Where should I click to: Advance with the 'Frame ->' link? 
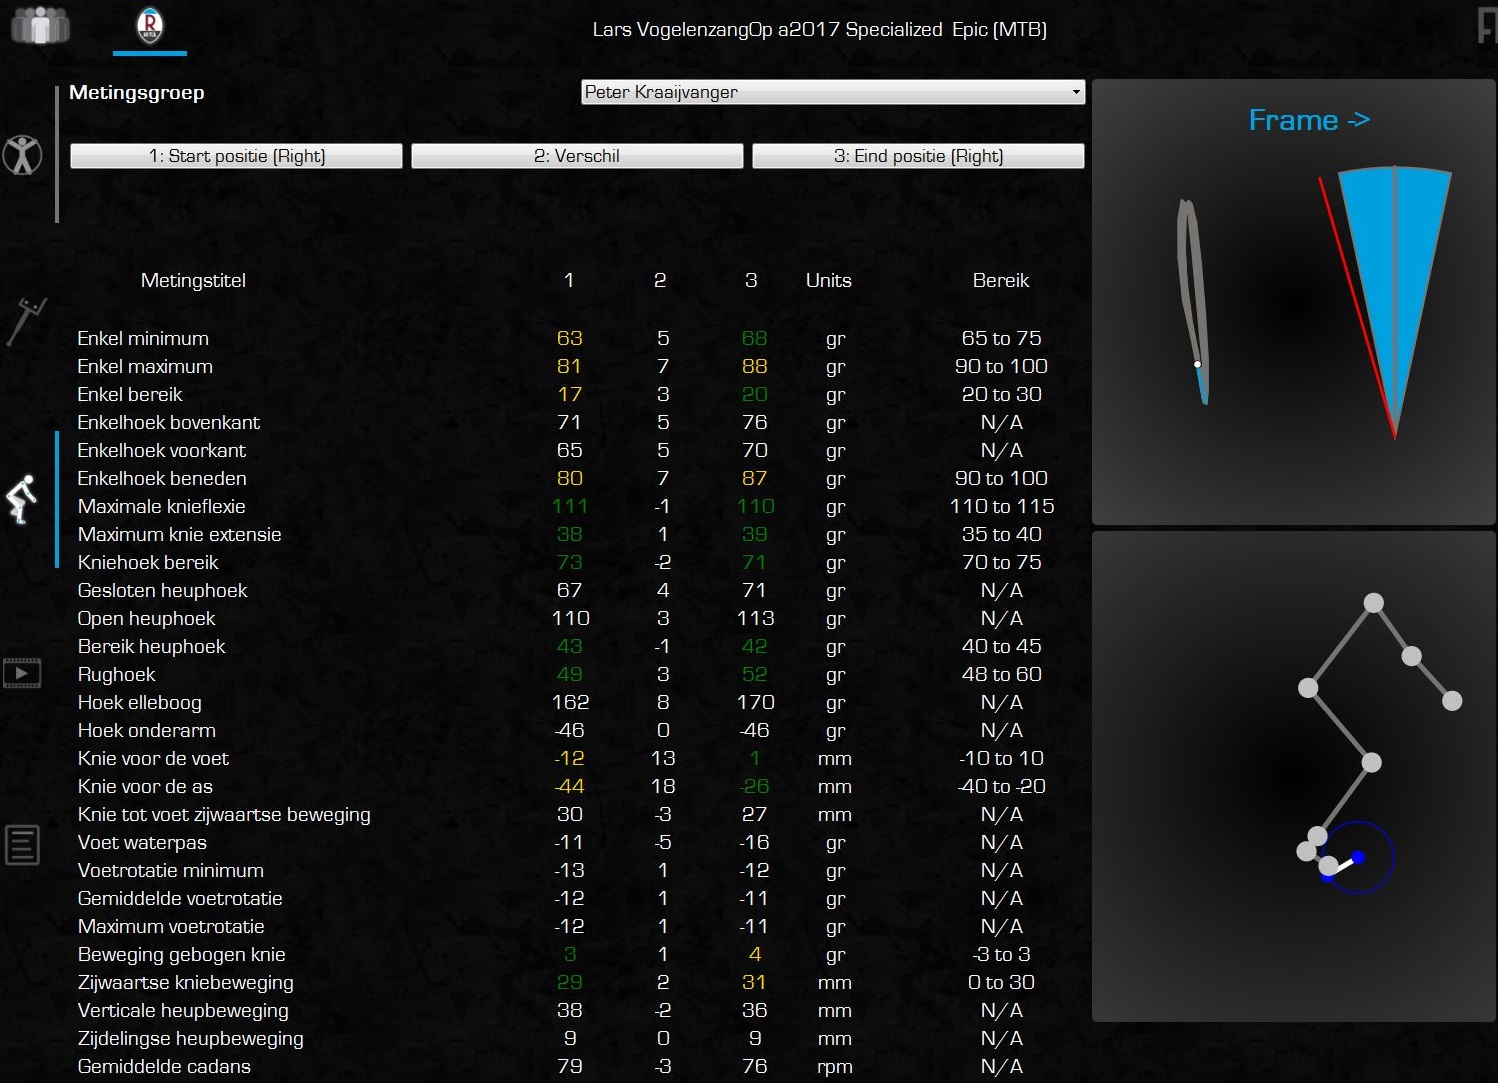1308,120
